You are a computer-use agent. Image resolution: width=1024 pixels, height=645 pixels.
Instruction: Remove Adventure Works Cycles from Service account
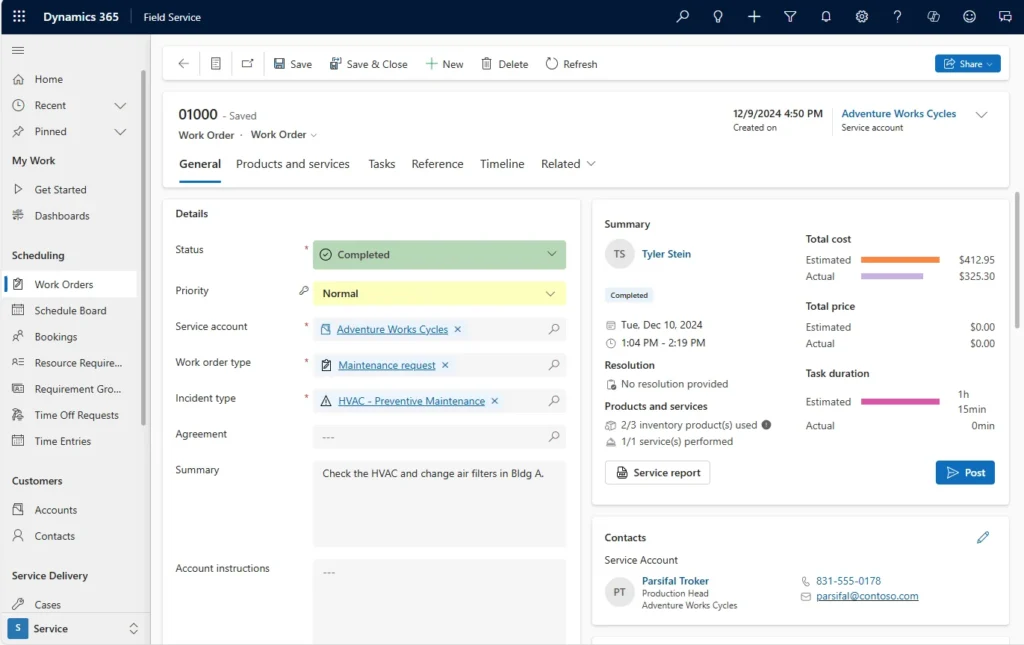pyautogui.click(x=458, y=329)
